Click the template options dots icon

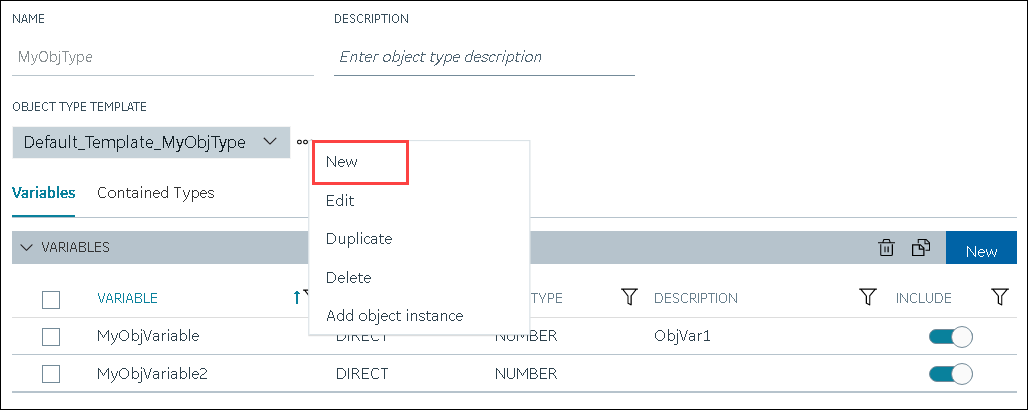302,142
